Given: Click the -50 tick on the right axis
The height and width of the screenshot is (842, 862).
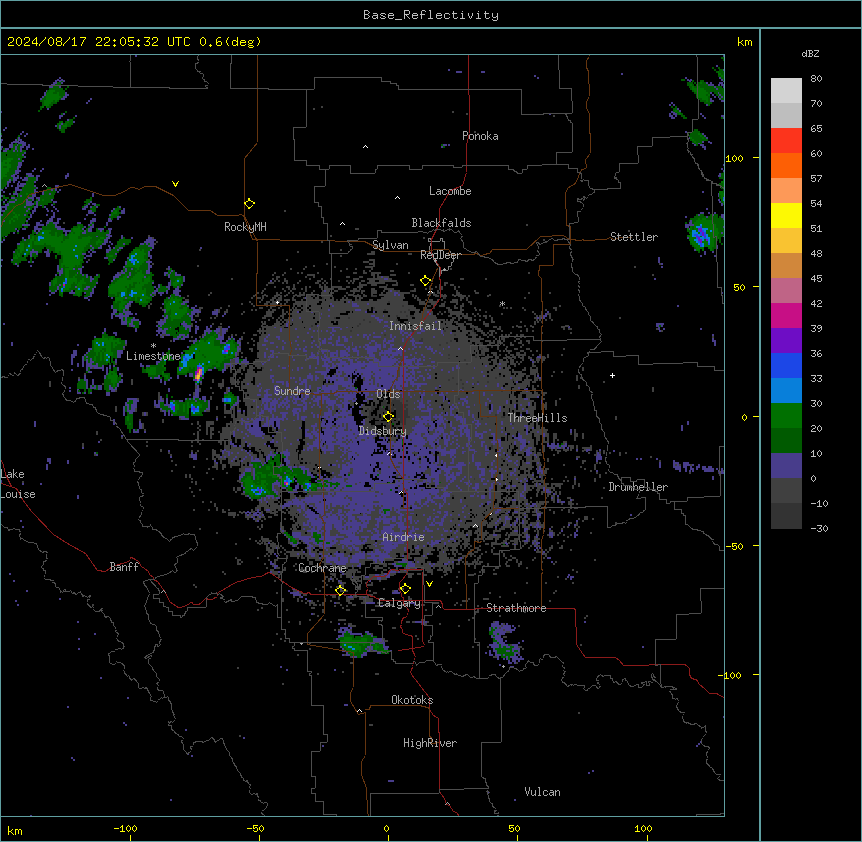Looking at the screenshot, I should [x=734, y=546].
